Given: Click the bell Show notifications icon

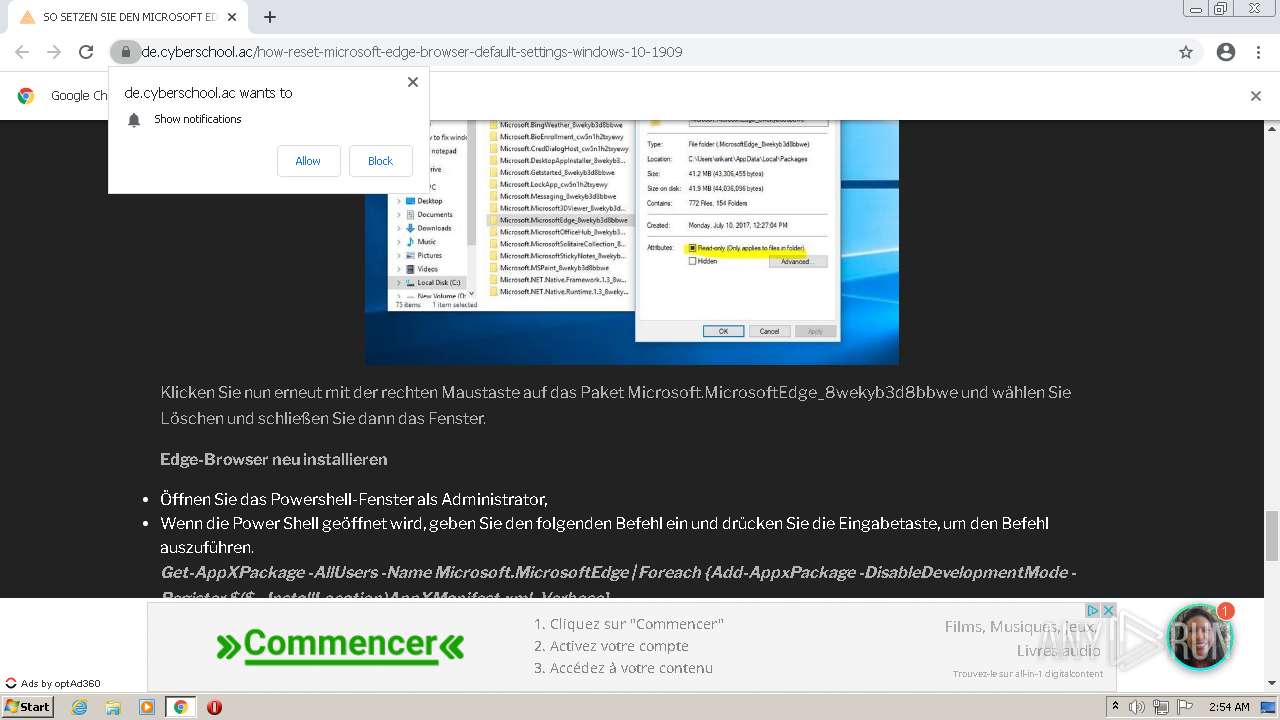Looking at the screenshot, I should click(x=133, y=120).
